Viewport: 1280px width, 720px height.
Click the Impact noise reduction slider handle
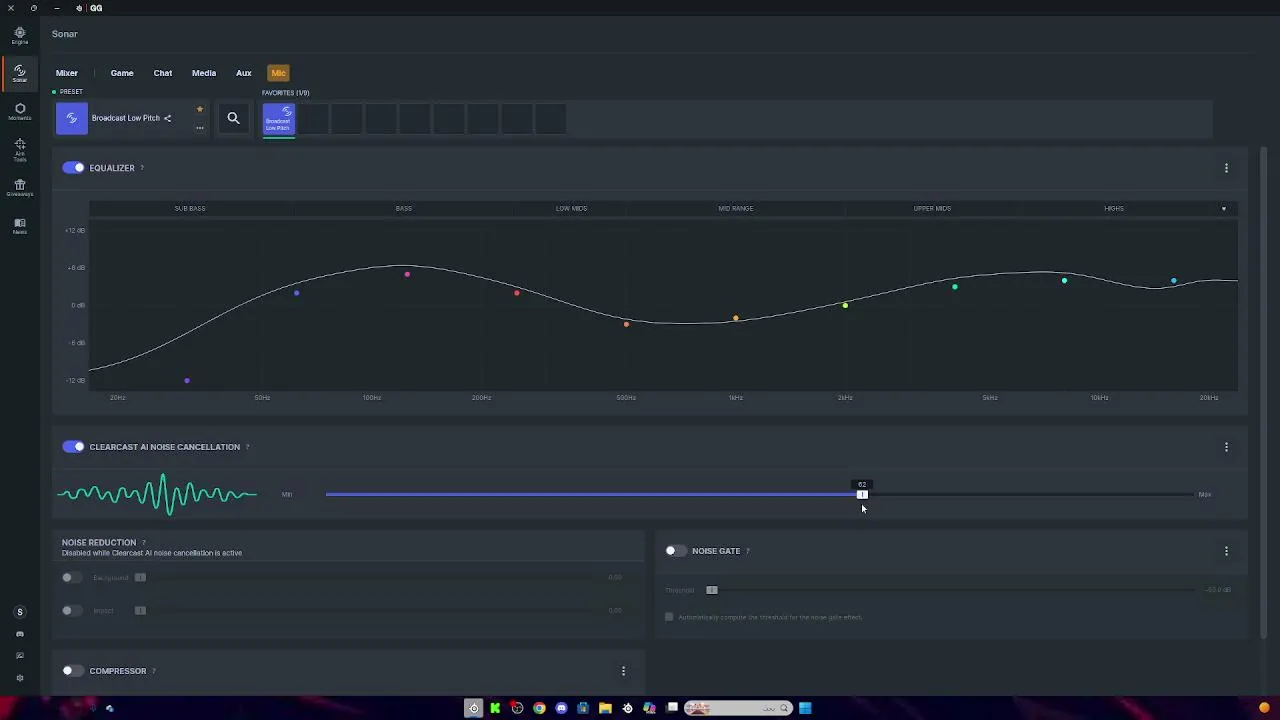[x=140, y=611]
